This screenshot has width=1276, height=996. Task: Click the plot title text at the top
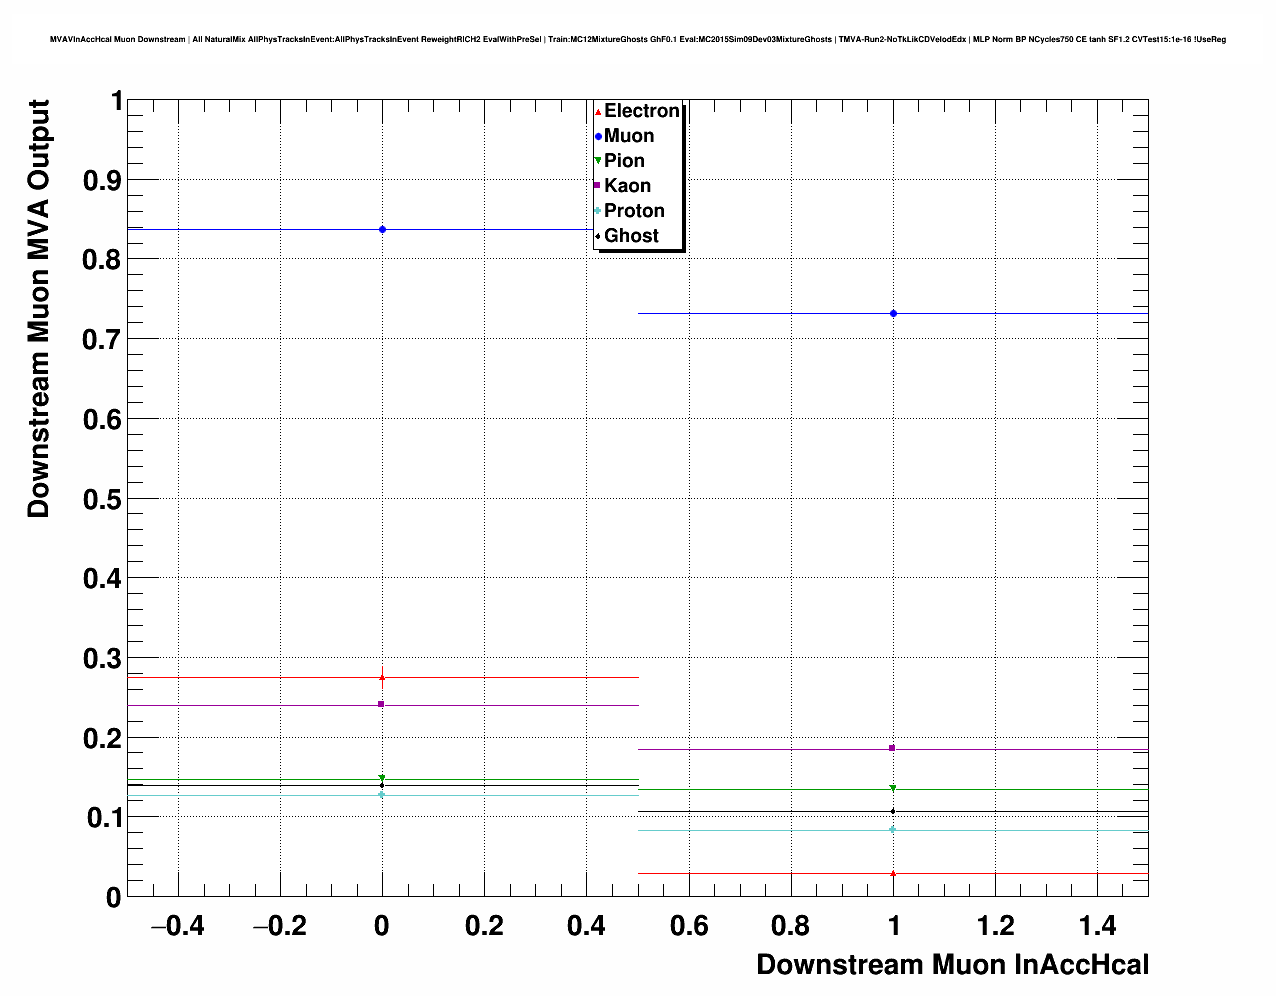click(637, 40)
